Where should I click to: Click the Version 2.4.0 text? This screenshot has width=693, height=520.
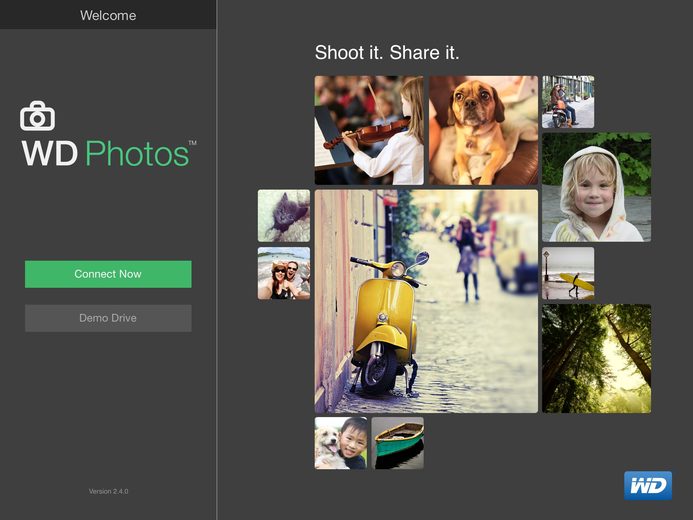[x=108, y=491]
